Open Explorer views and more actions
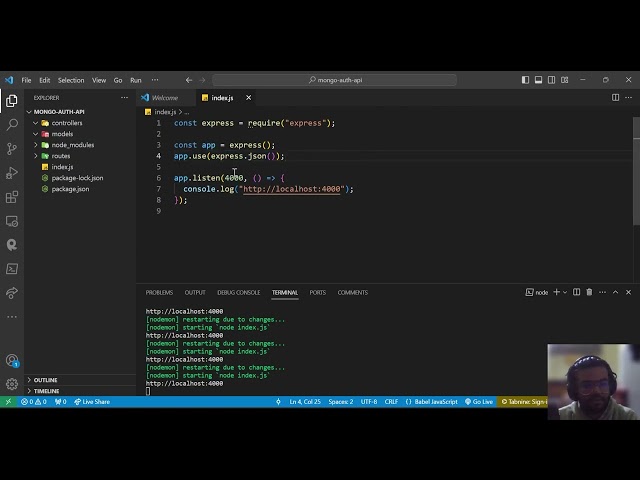Screen dimensions: 640x480 point(124,98)
